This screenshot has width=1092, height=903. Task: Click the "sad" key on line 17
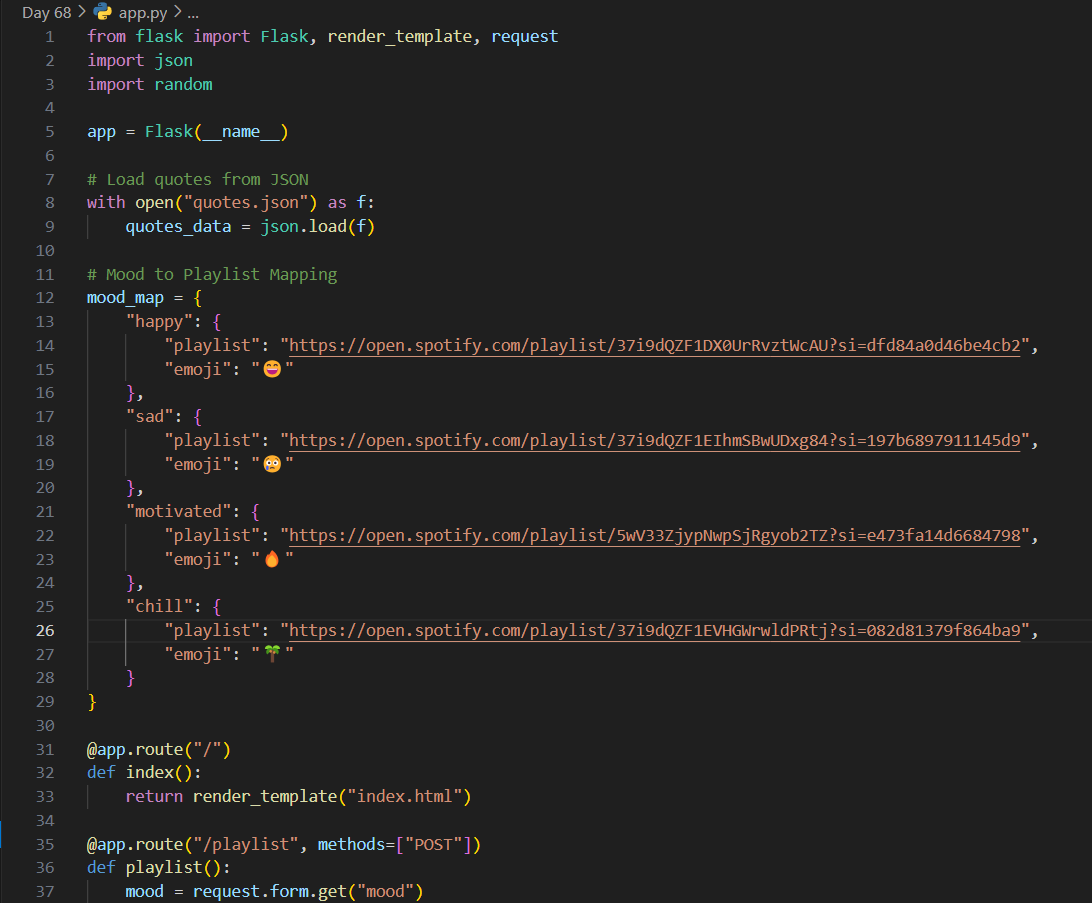[149, 416]
